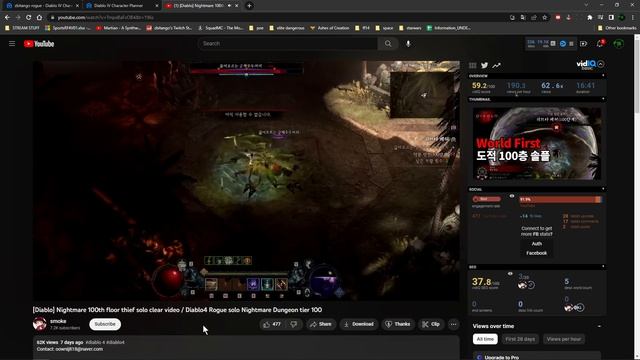Collapse the Social section arrow

tap(603, 189)
